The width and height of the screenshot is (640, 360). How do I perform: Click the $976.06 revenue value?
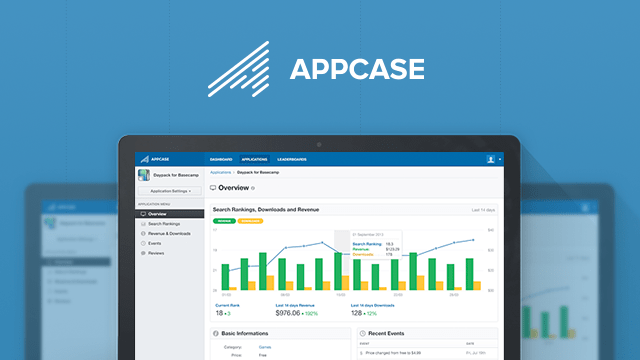click(288, 313)
